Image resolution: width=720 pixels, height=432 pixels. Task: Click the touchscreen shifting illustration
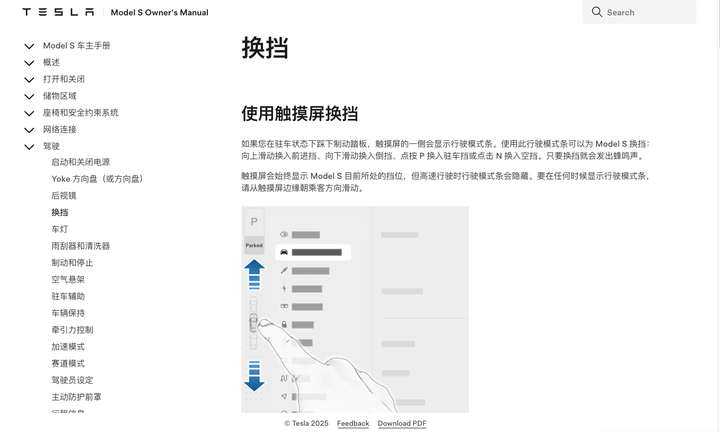tap(355, 309)
